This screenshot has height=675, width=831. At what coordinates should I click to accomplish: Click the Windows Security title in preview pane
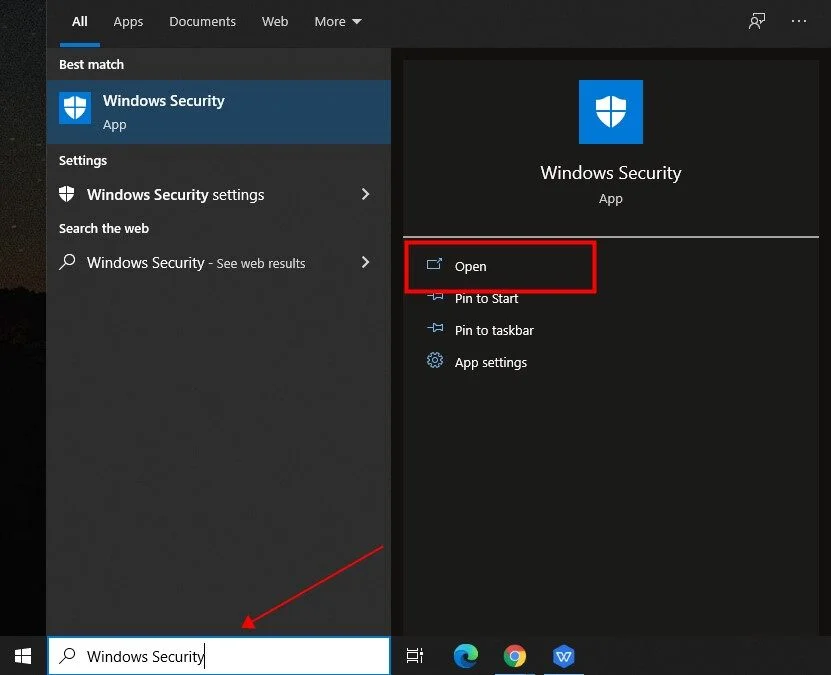611,173
